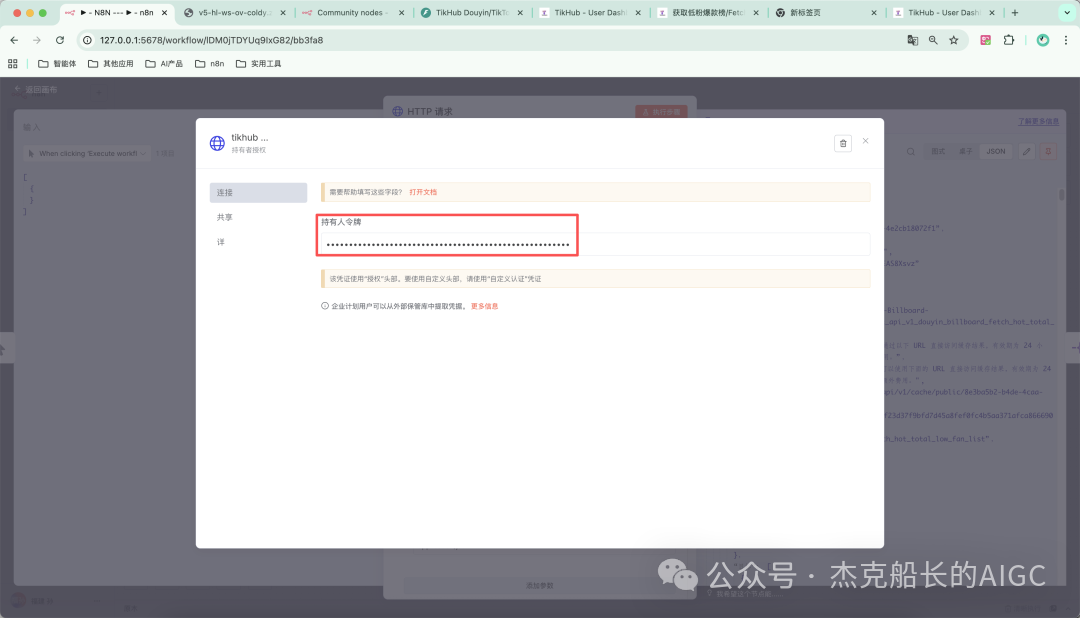Open a new browser tab

click(x=1015, y=12)
